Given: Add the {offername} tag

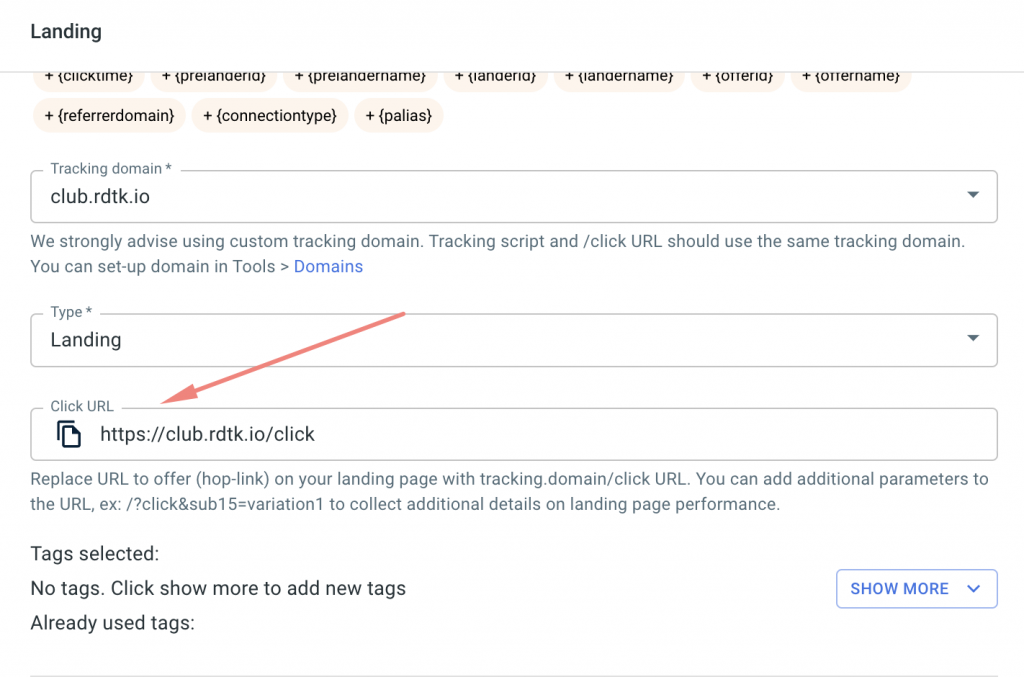Looking at the screenshot, I should tap(850, 75).
